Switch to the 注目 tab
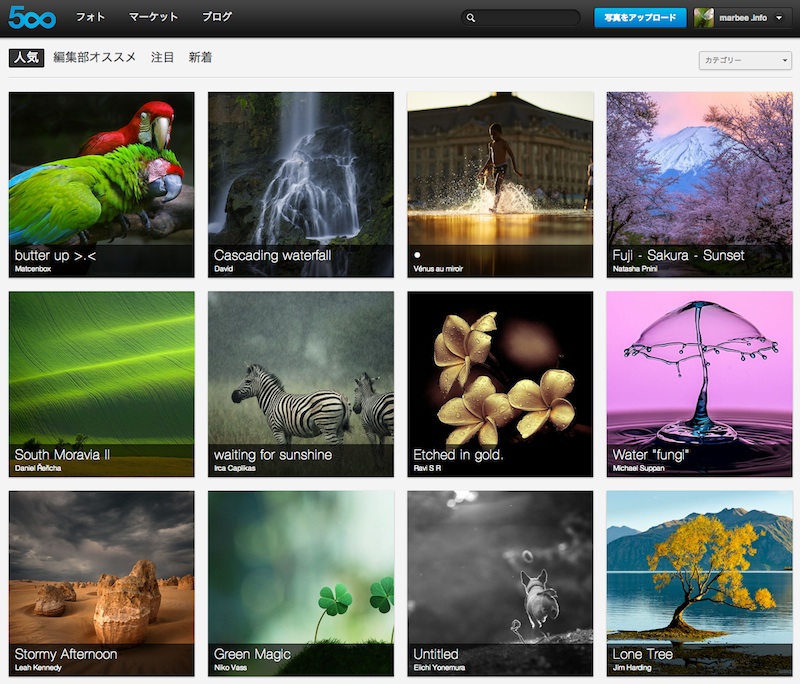 (x=162, y=57)
